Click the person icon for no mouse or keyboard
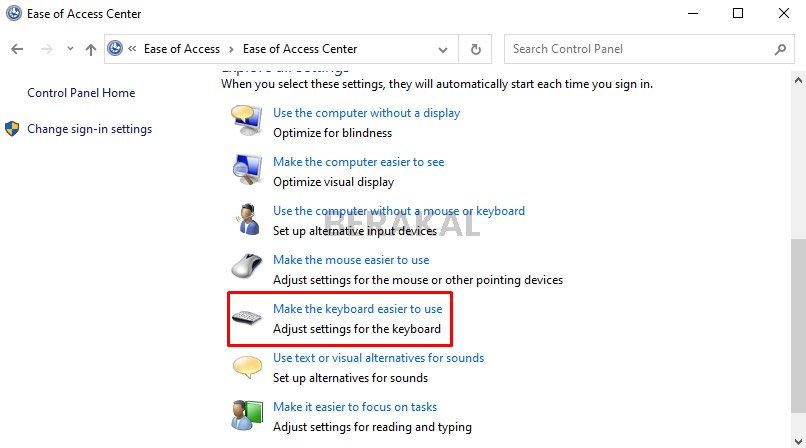This screenshot has width=806, height=448. click(248, 219)
